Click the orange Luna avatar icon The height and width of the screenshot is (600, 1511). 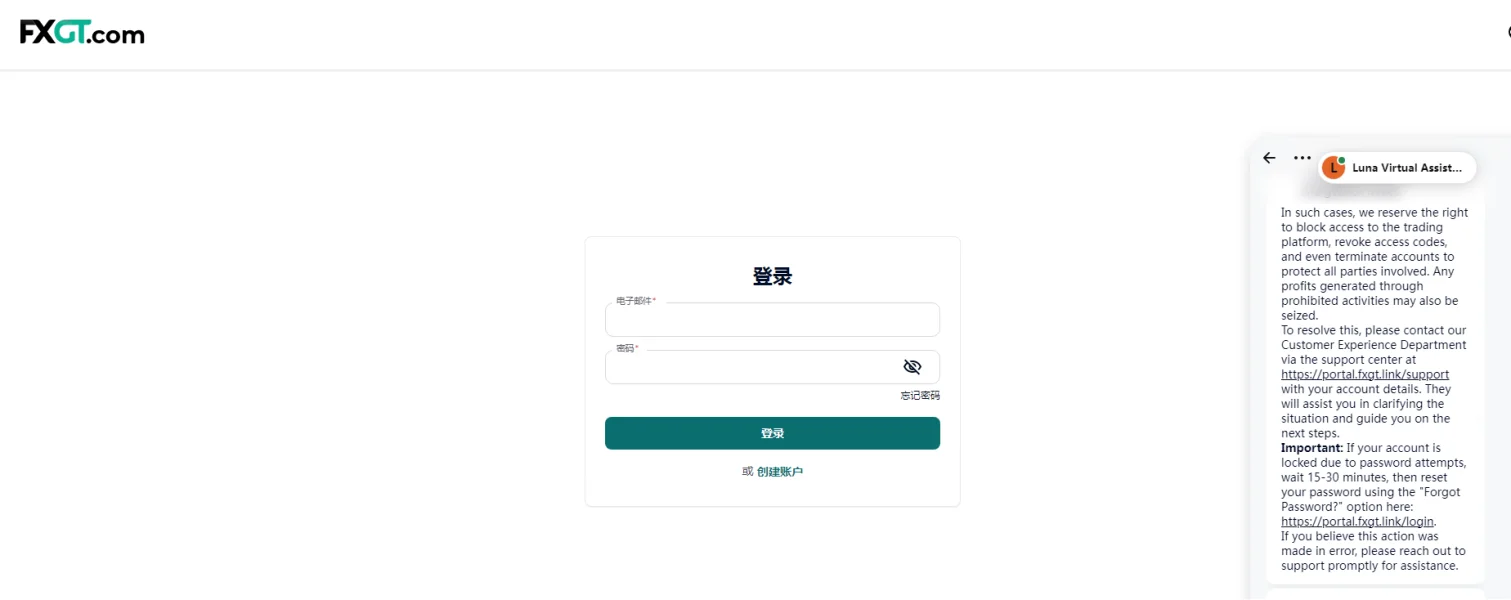1333,167
